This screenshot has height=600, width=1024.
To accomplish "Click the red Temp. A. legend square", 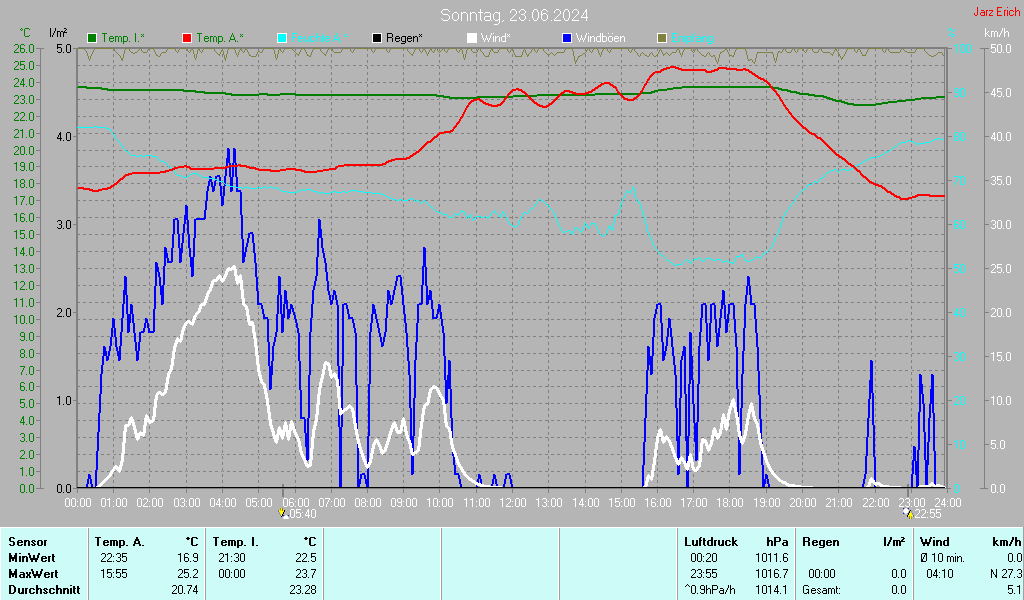I will [x=187, y=38].
